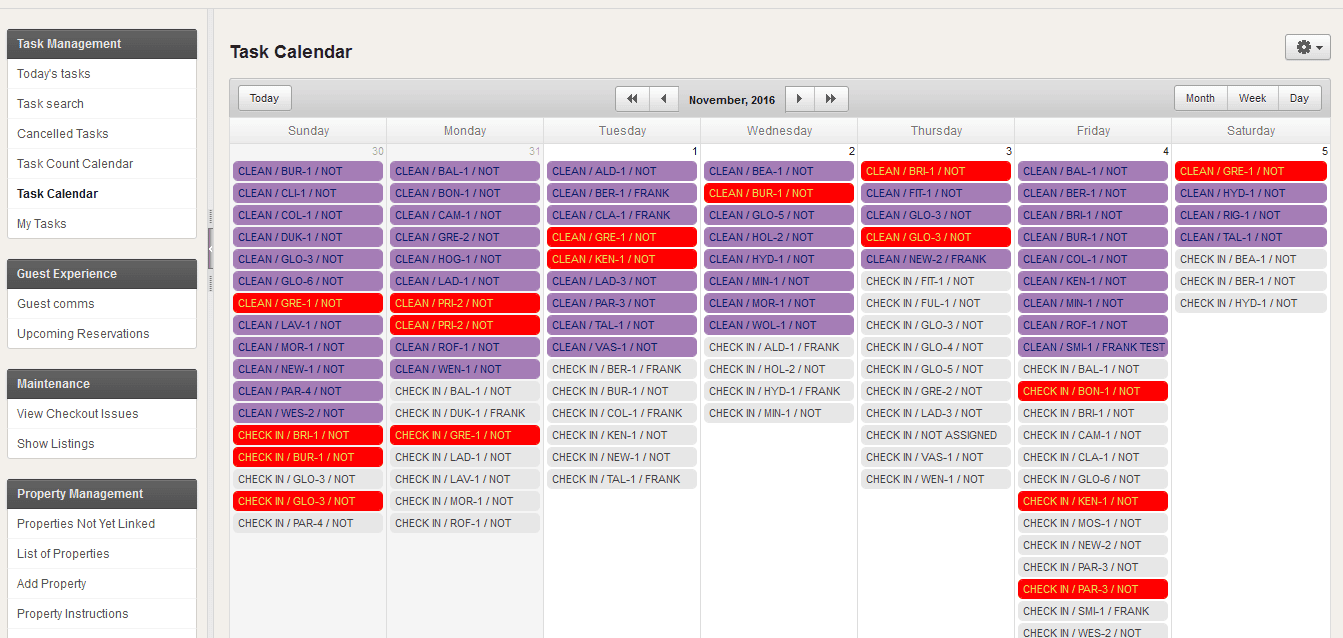Open red CHECK IN / BRI-1 / NOT on Sunday
The width and height of the screenshot is (1343, 638).
pos(308,435)
